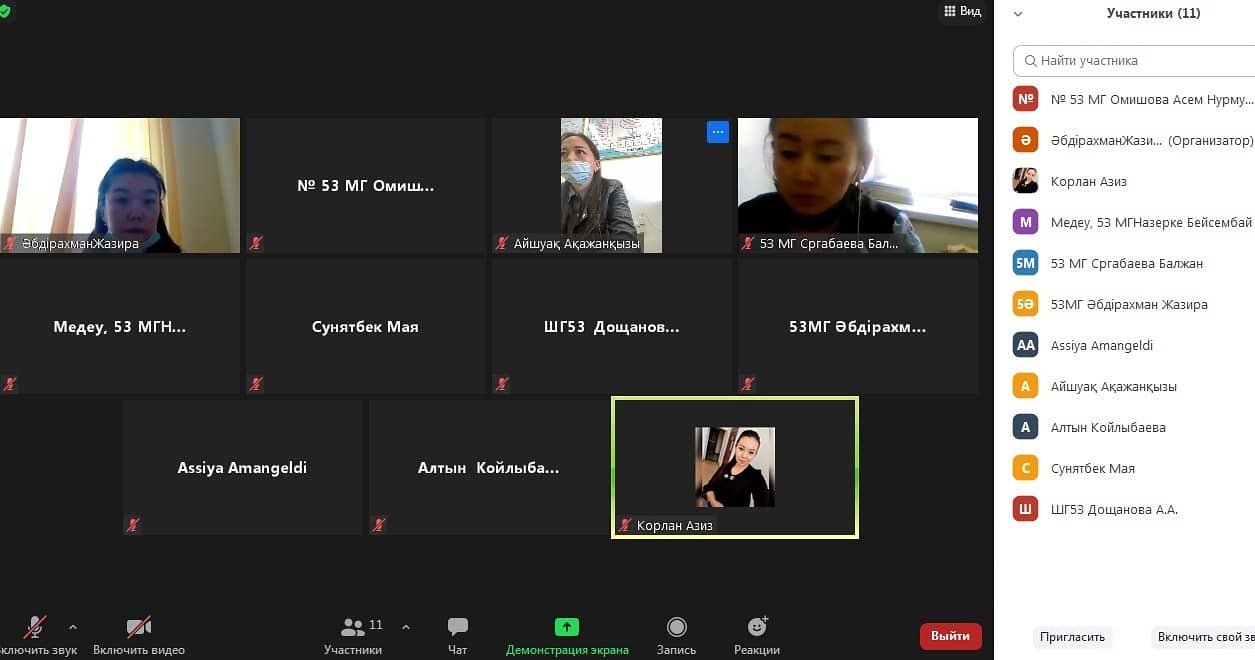Click the green encryption shield icon
The image size is (1255, 660).
pyautogui.click(x=5, y=11)
